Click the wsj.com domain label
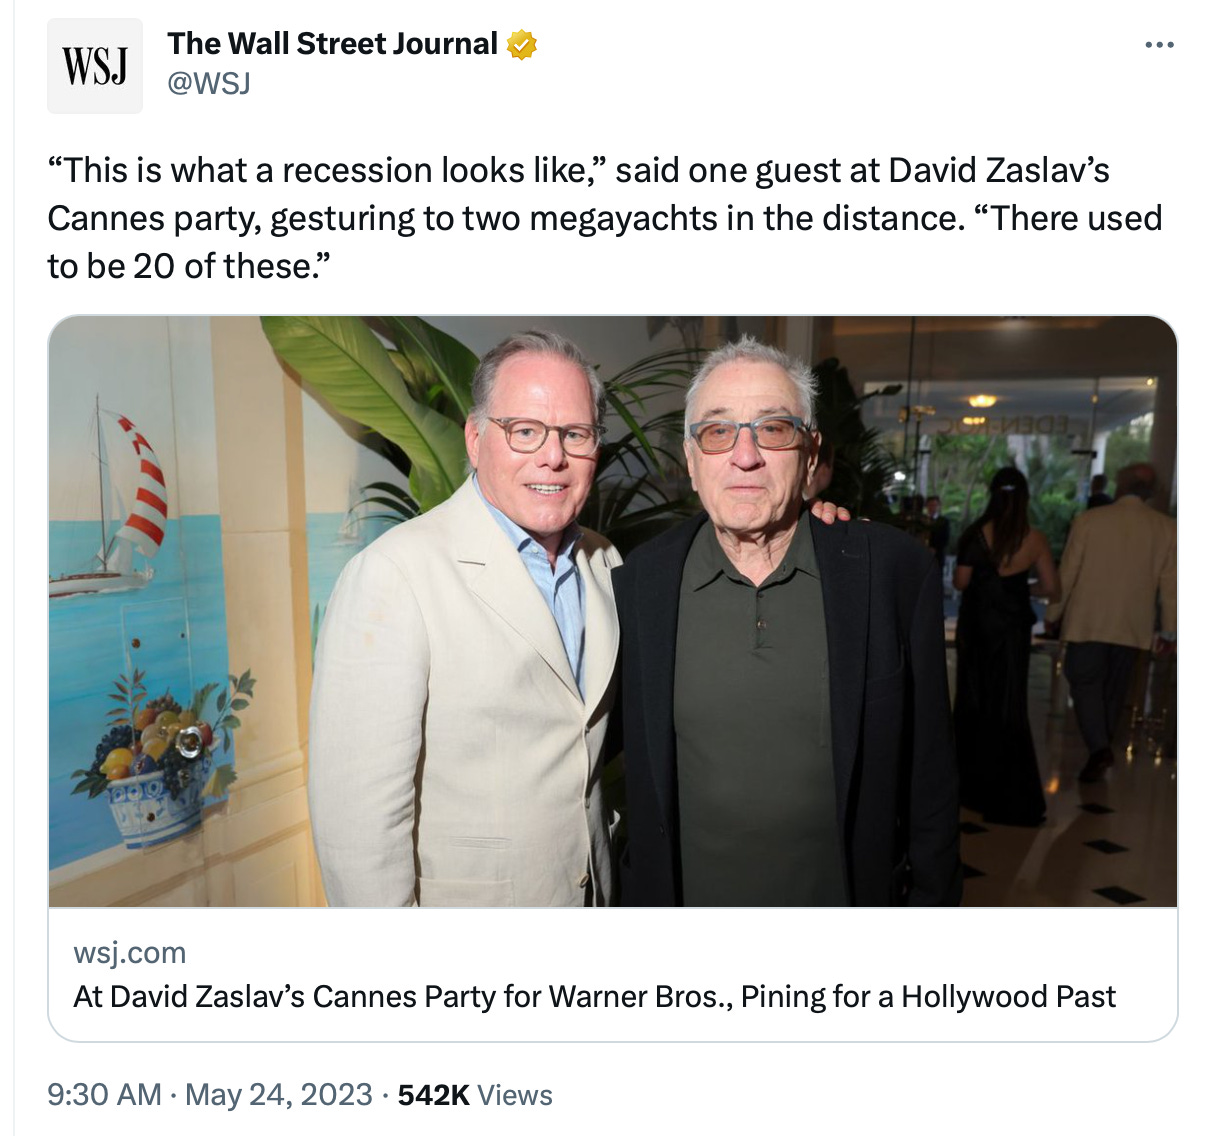Viewport: 1208px width, 1136px height. click(129, 953)
